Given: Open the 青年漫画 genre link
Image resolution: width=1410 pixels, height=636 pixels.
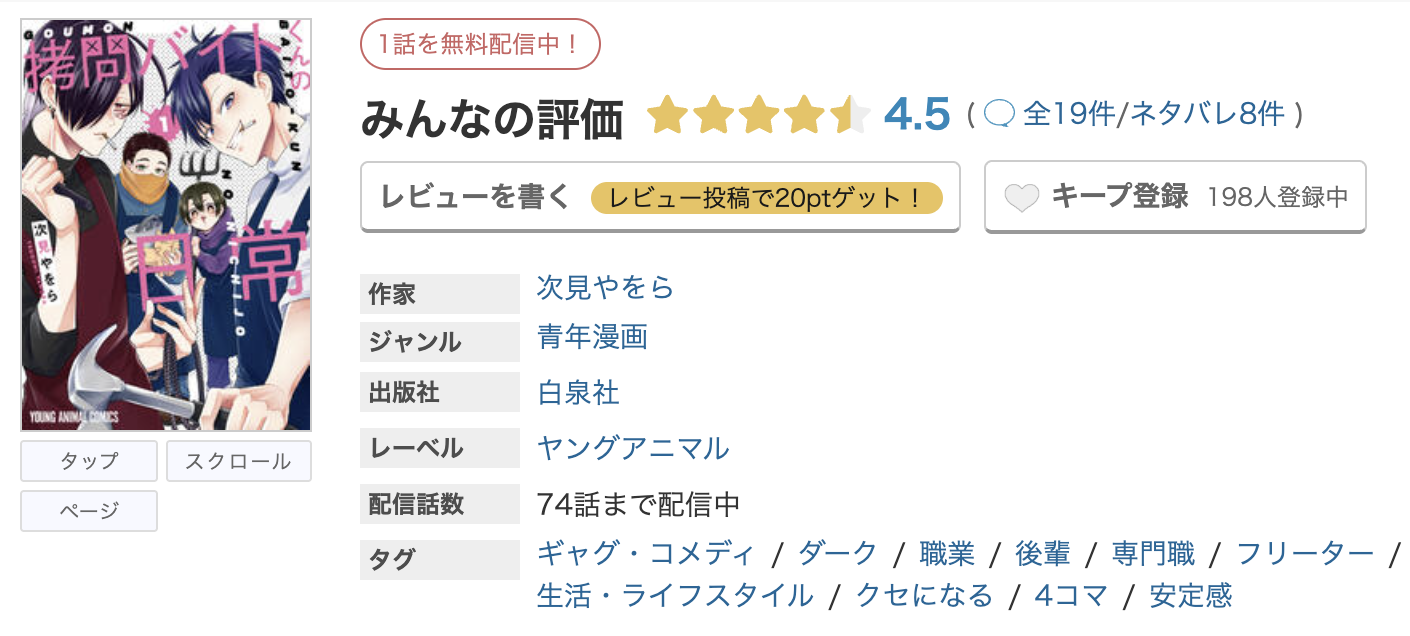Looking at the screenshot, I should click(x=590, y=339).
